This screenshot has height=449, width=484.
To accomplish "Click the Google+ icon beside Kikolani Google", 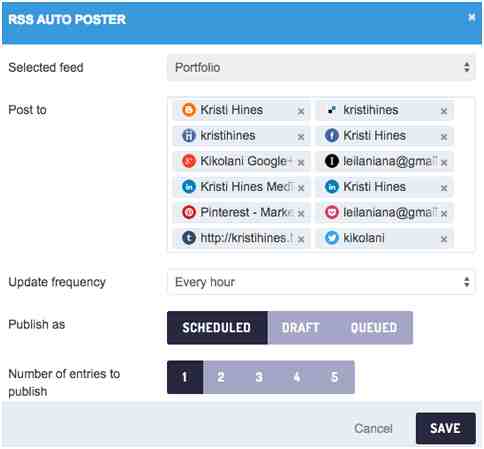I will (189, 161).
